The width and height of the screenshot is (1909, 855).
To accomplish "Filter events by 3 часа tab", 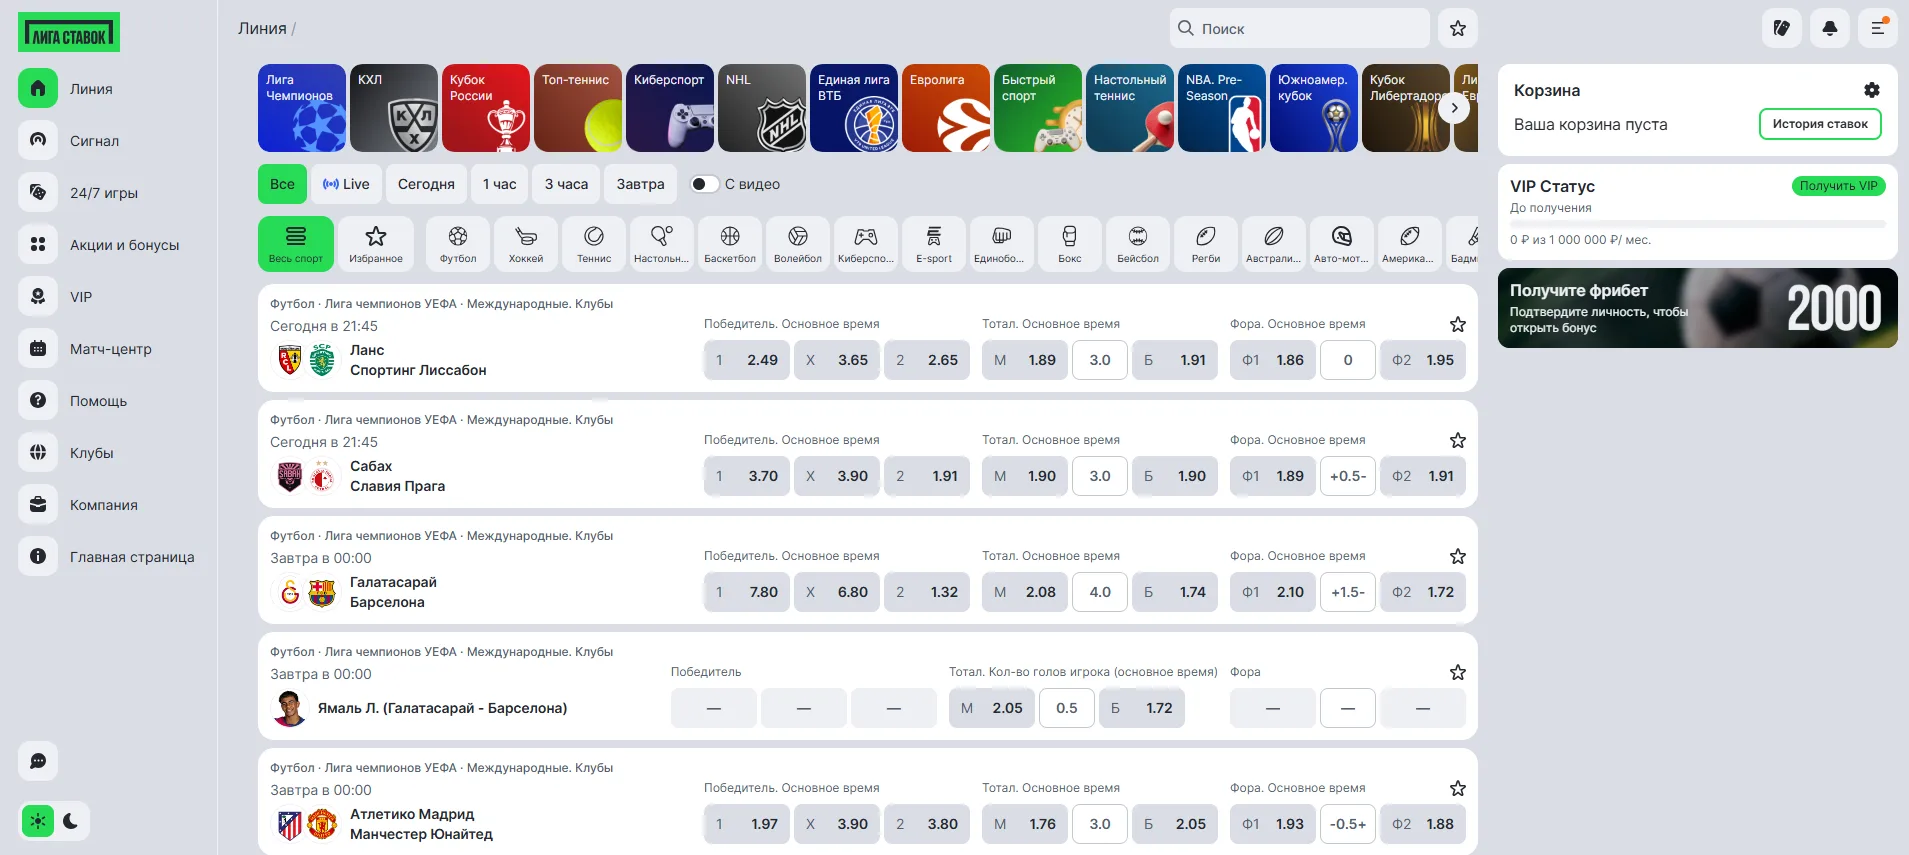I will point(566,184).
